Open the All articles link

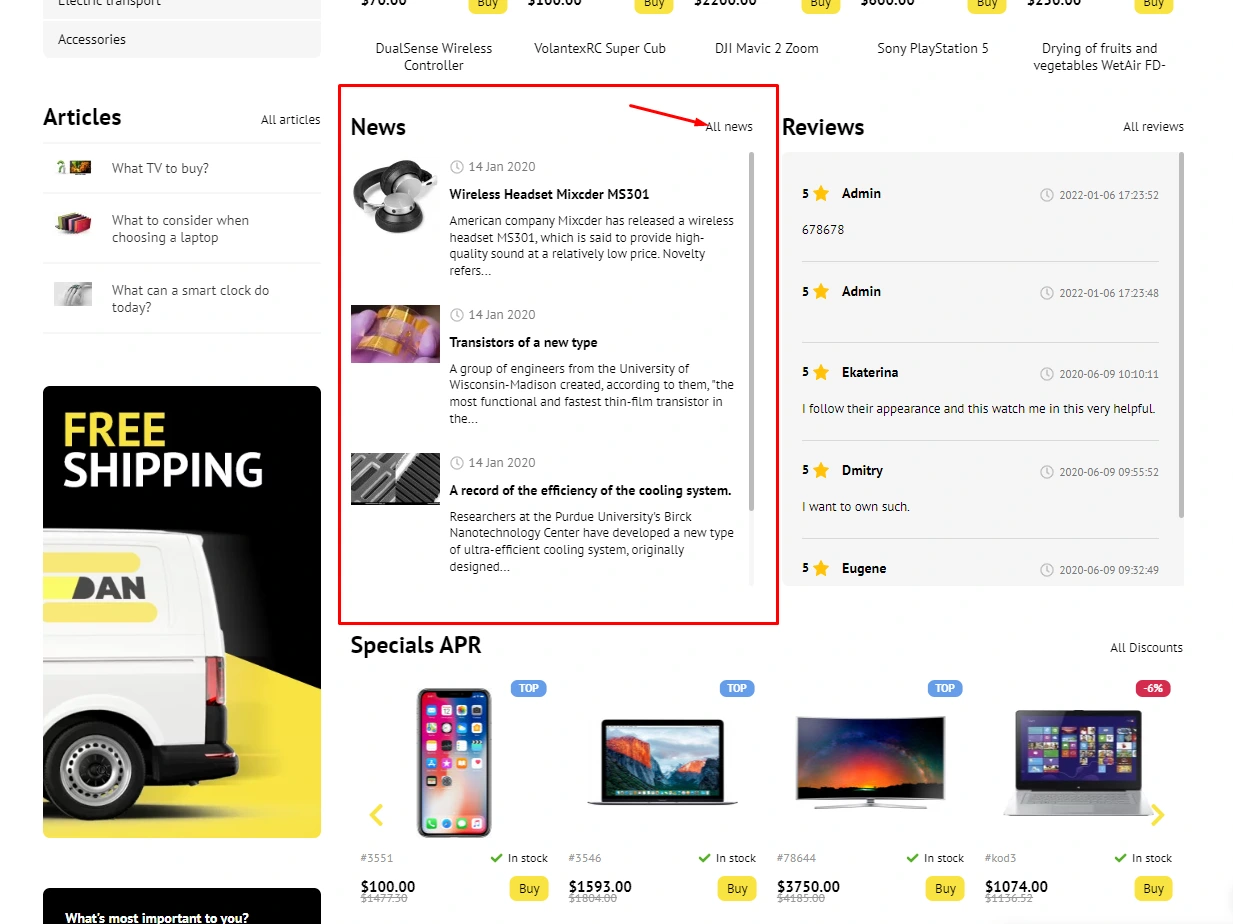click(291, 120)
